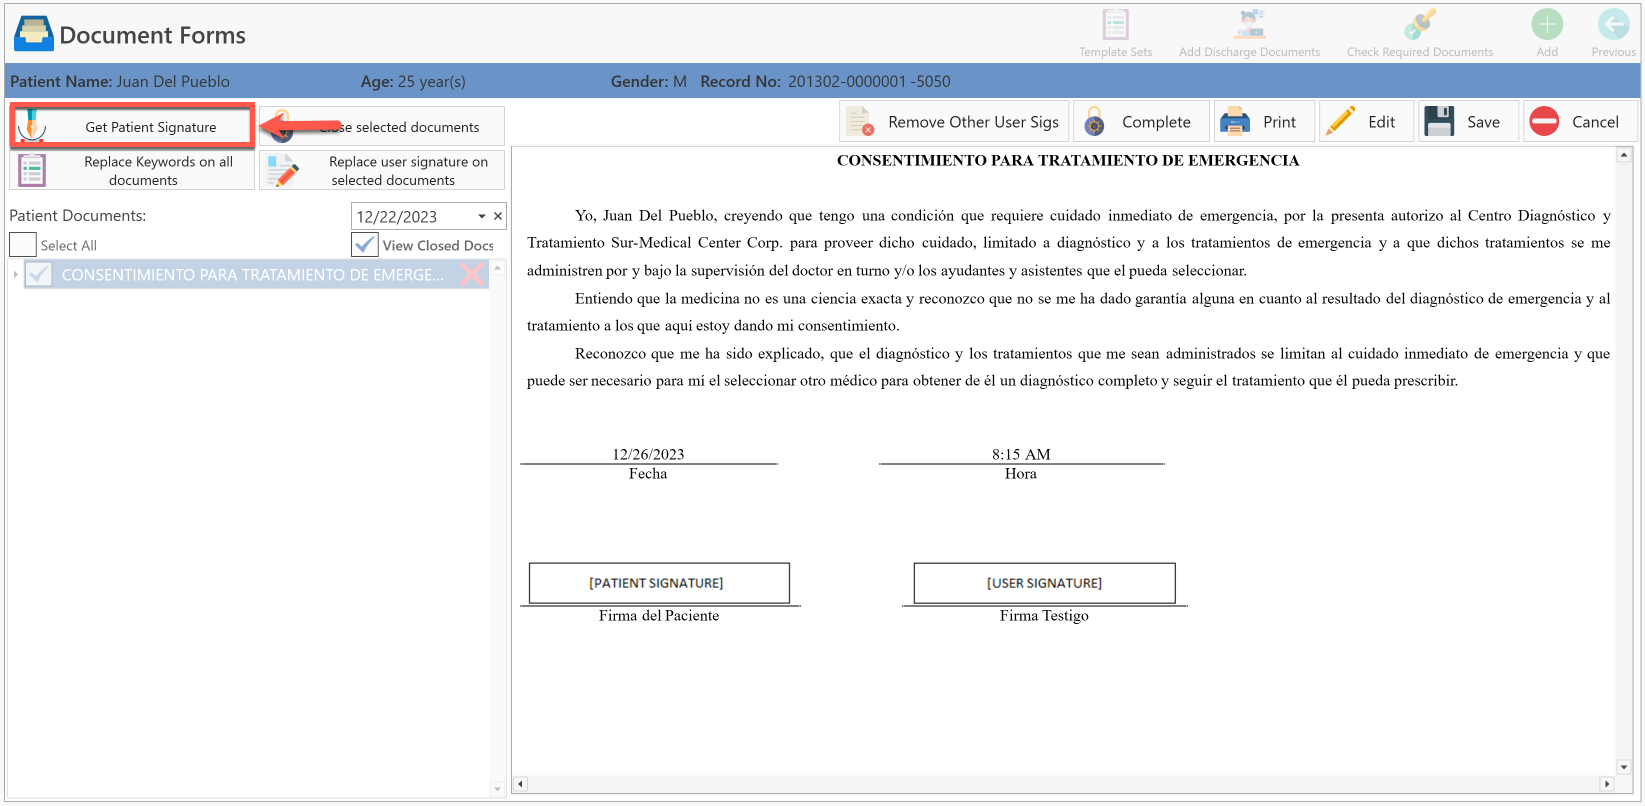
Task: Click the document icon on Remove Other User Sigs
Action: click(x=860, y=122)
